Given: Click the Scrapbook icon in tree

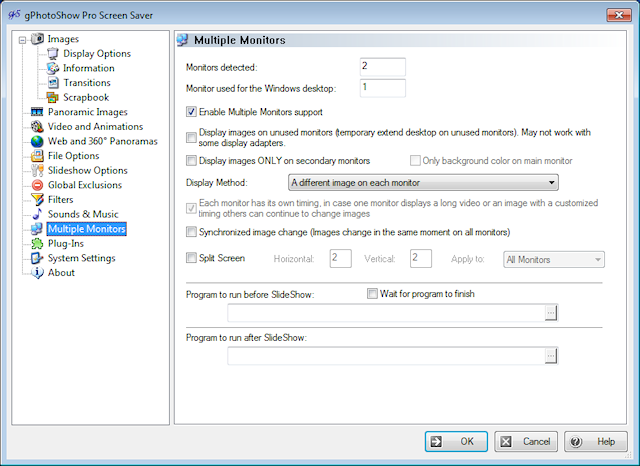Looking at the screenshot, I should click(x=53, y=98).
